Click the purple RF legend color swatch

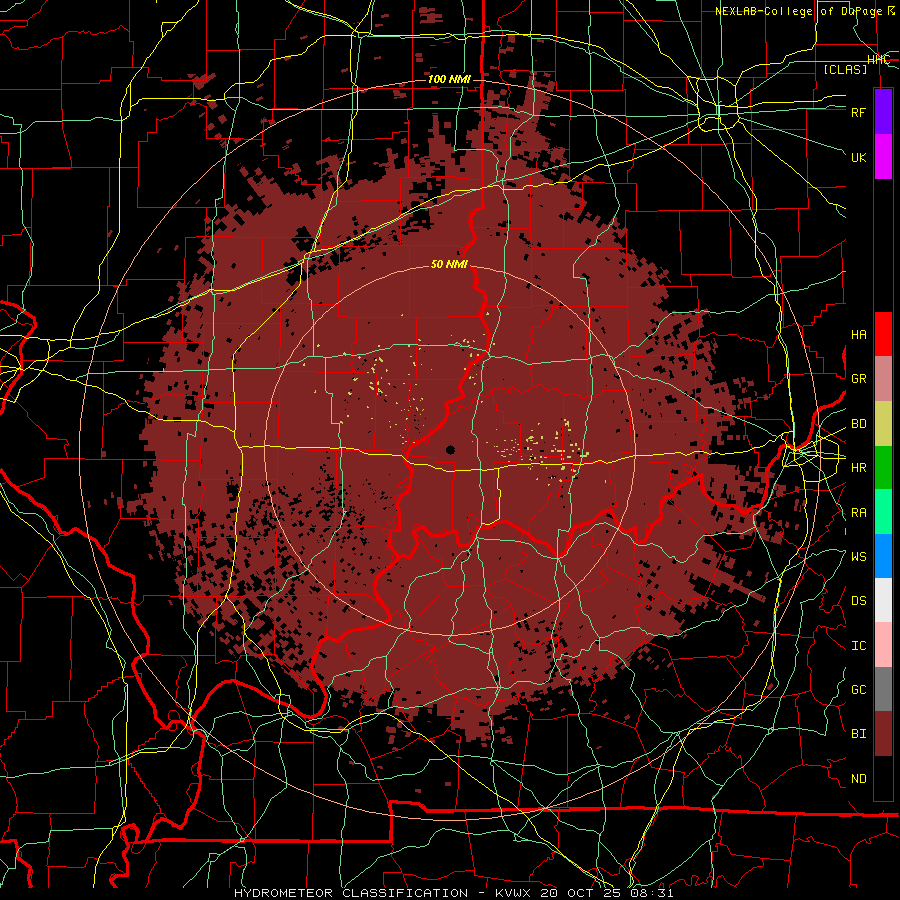tap(883, 111)
